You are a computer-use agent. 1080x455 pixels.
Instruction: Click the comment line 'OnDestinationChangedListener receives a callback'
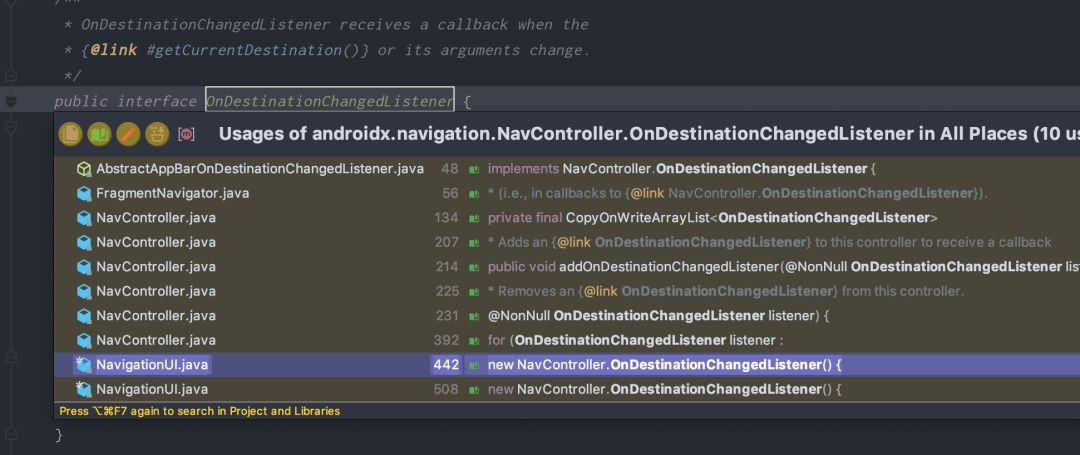[x=335, y=25]
